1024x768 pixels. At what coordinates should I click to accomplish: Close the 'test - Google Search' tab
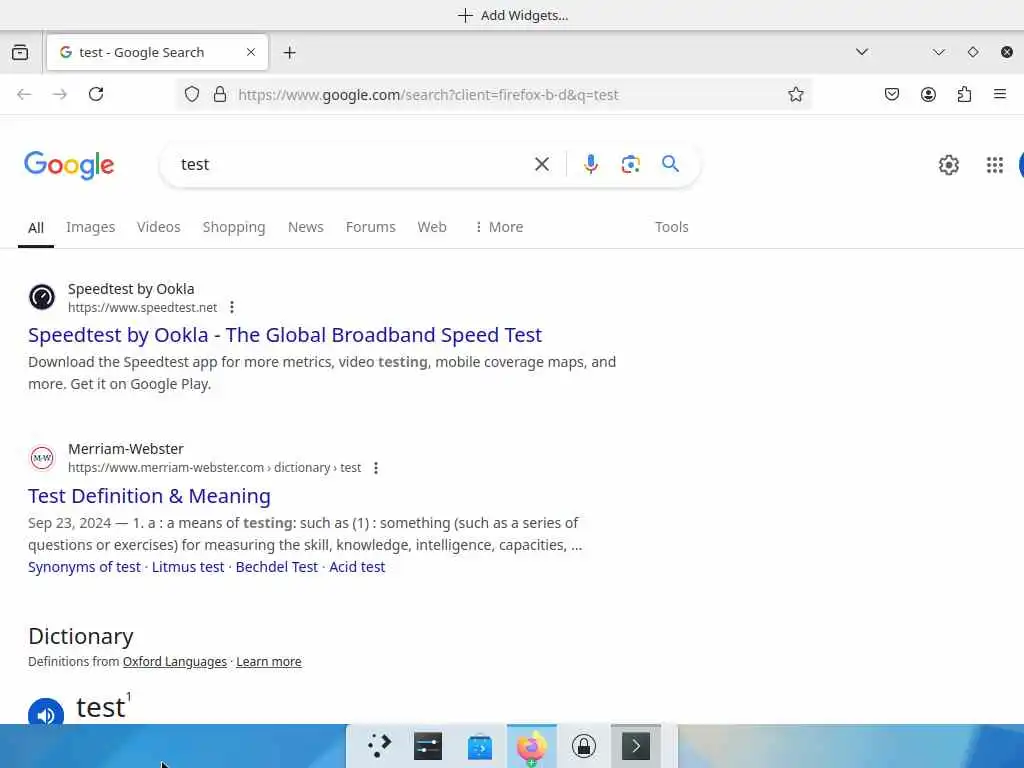(x=251, y=52)
